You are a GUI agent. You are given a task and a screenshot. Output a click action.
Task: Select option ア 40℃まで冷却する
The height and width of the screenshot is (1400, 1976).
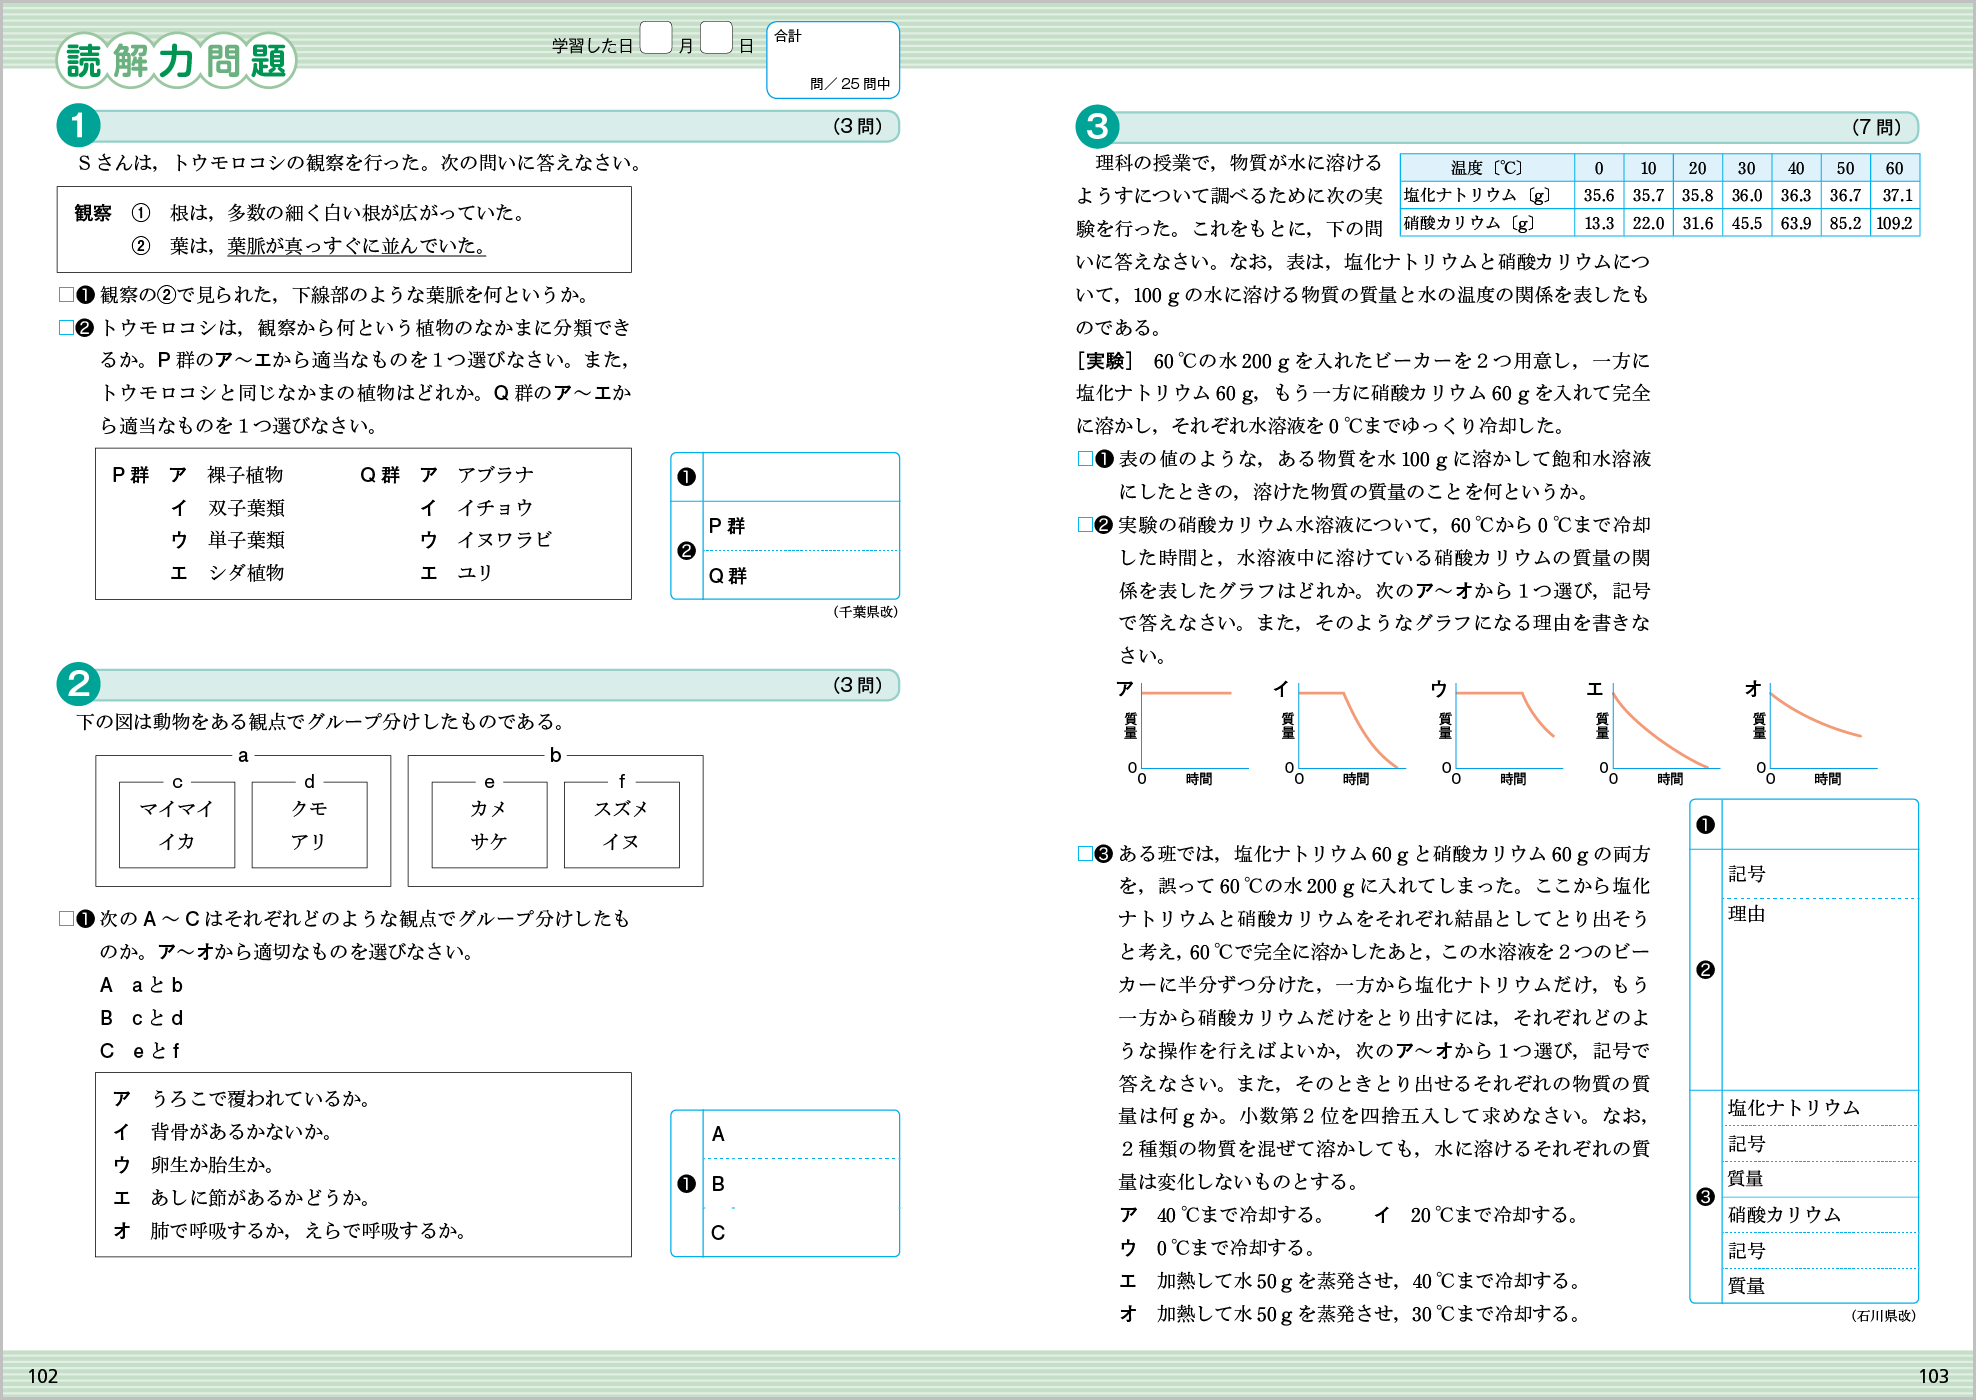1224,1215
